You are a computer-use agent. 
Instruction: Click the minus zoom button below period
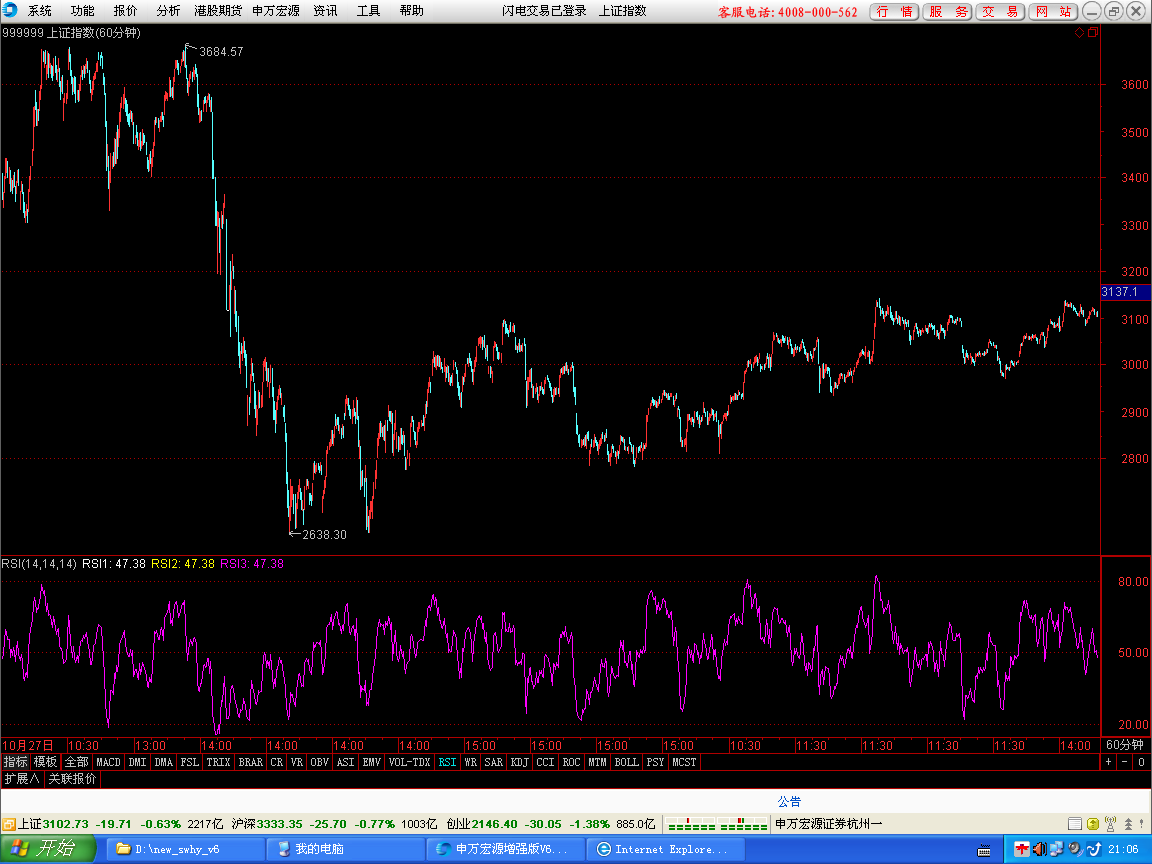click(x=1125, y=762)
